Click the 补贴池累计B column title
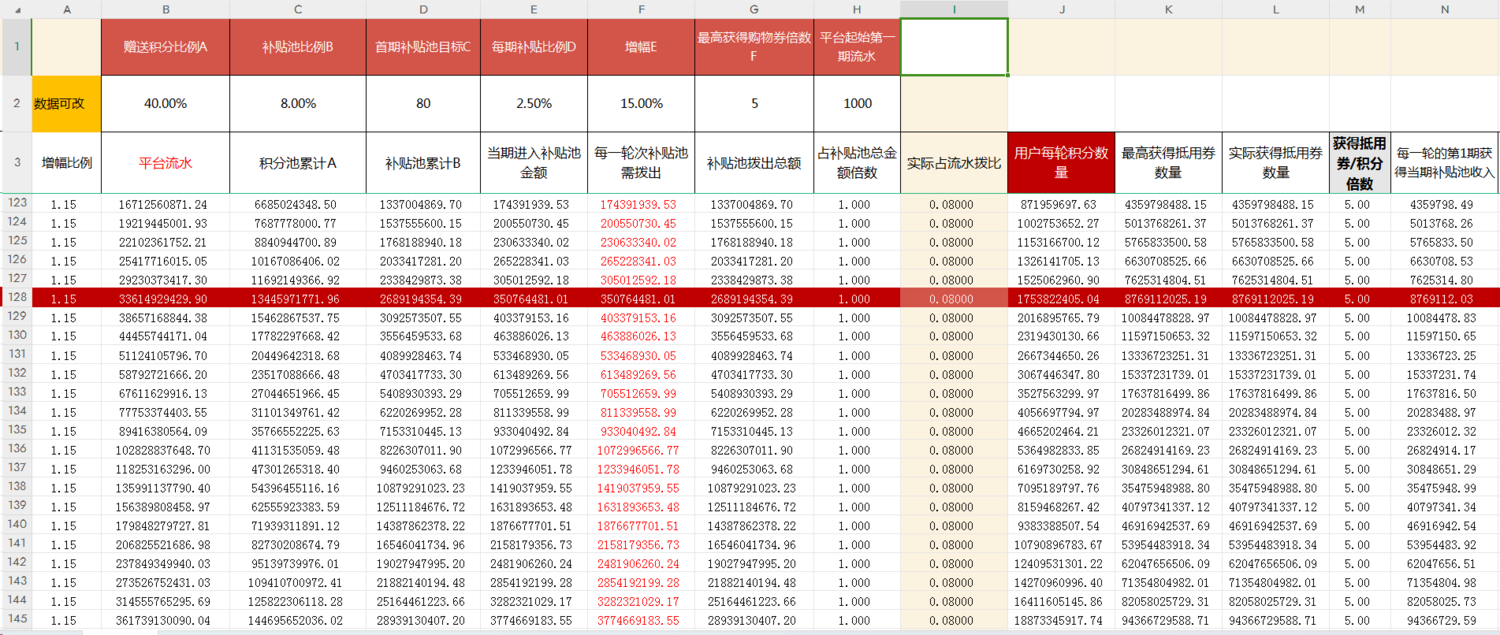The height and width of the screenshot is (635, 1500). coord(423,162)
